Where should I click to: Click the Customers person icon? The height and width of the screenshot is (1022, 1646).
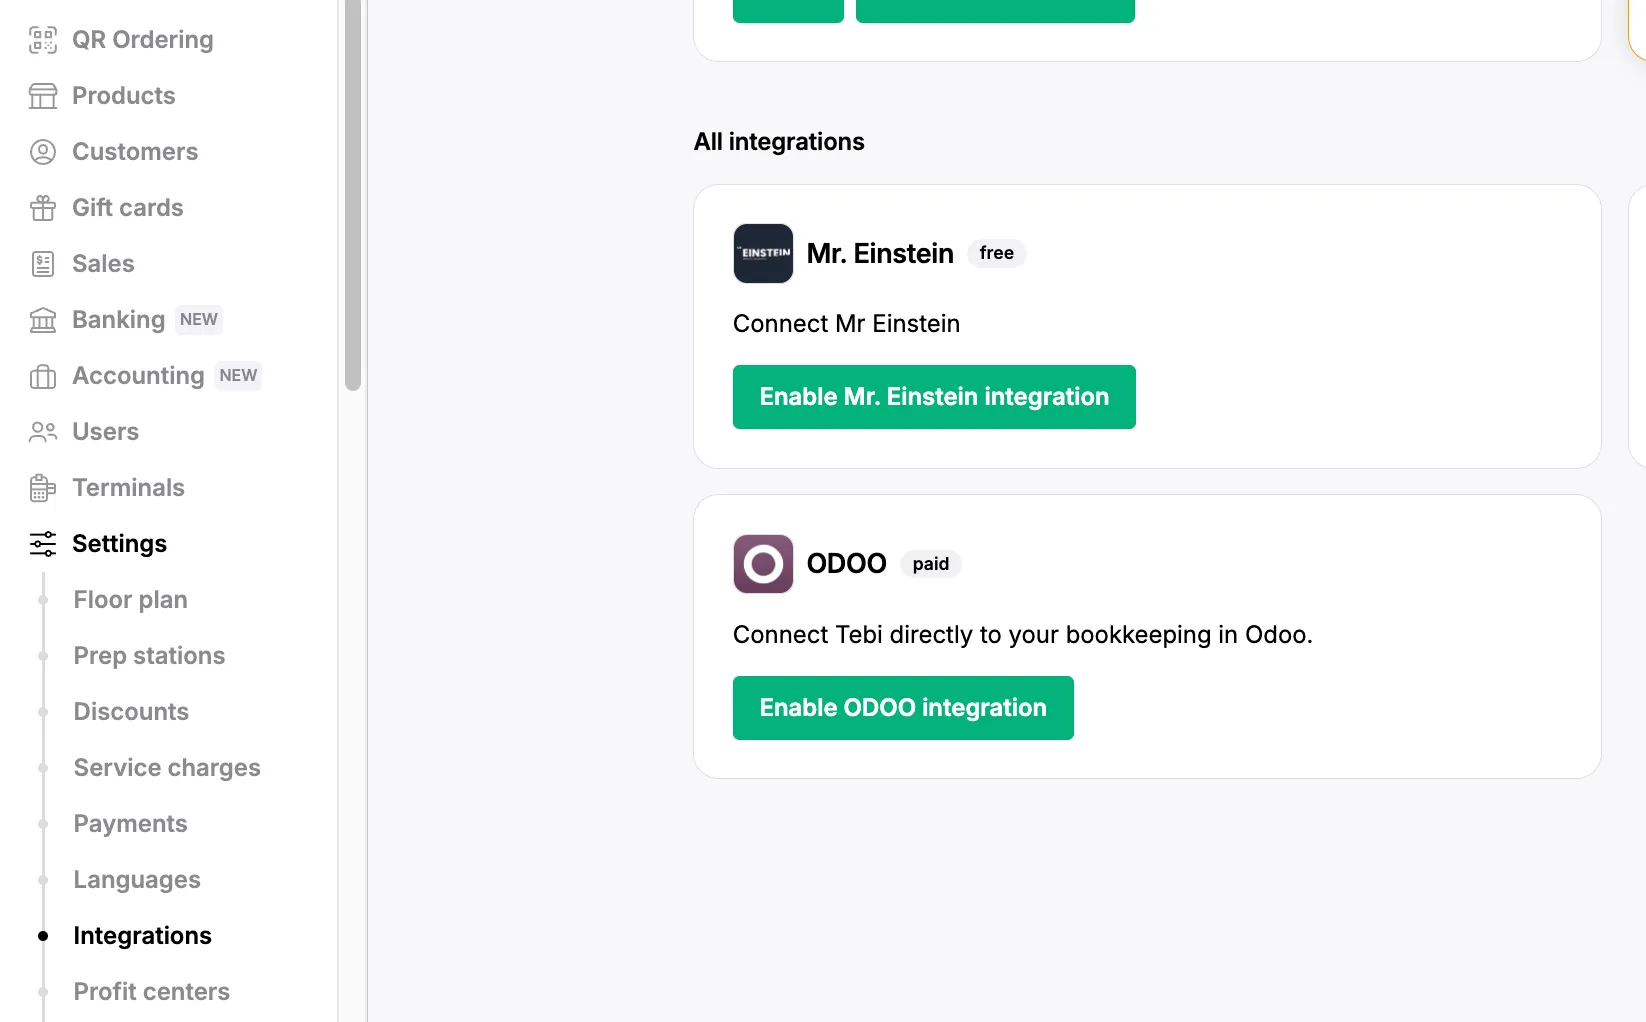[x=43, y=152]
